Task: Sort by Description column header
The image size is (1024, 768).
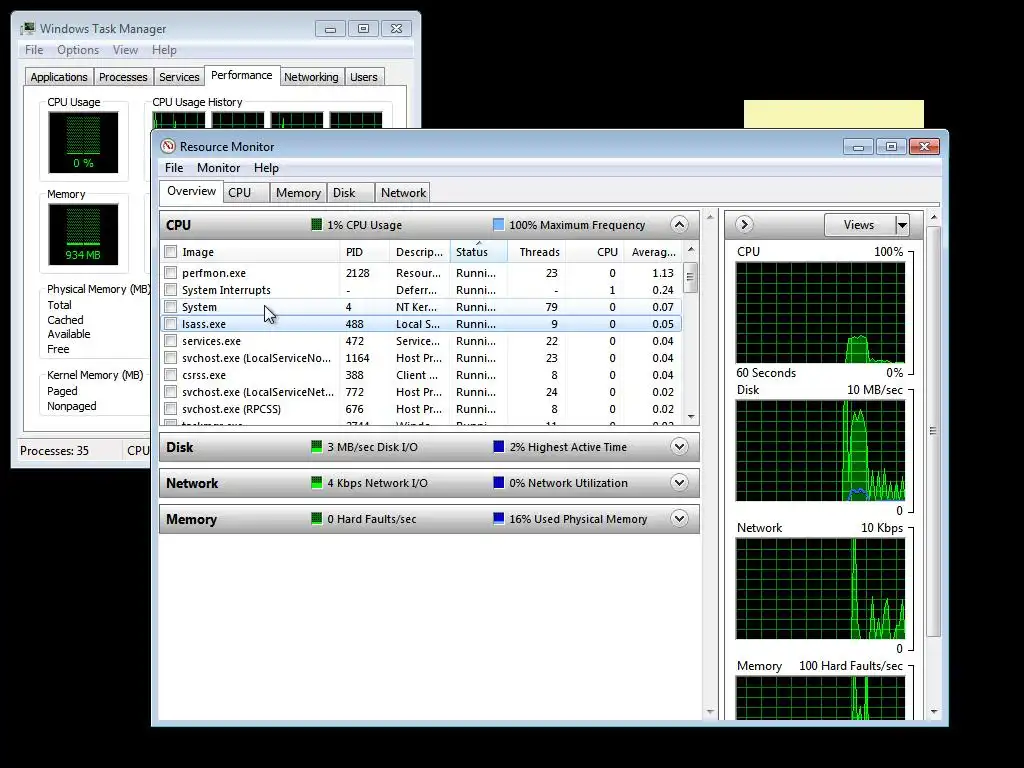Action: click(419, 251)
